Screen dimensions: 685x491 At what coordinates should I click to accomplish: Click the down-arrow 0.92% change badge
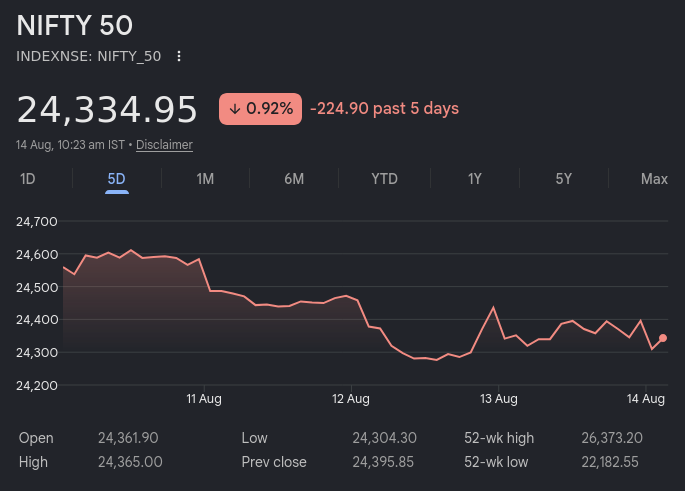pyautogui.click(x=260, y=109)
